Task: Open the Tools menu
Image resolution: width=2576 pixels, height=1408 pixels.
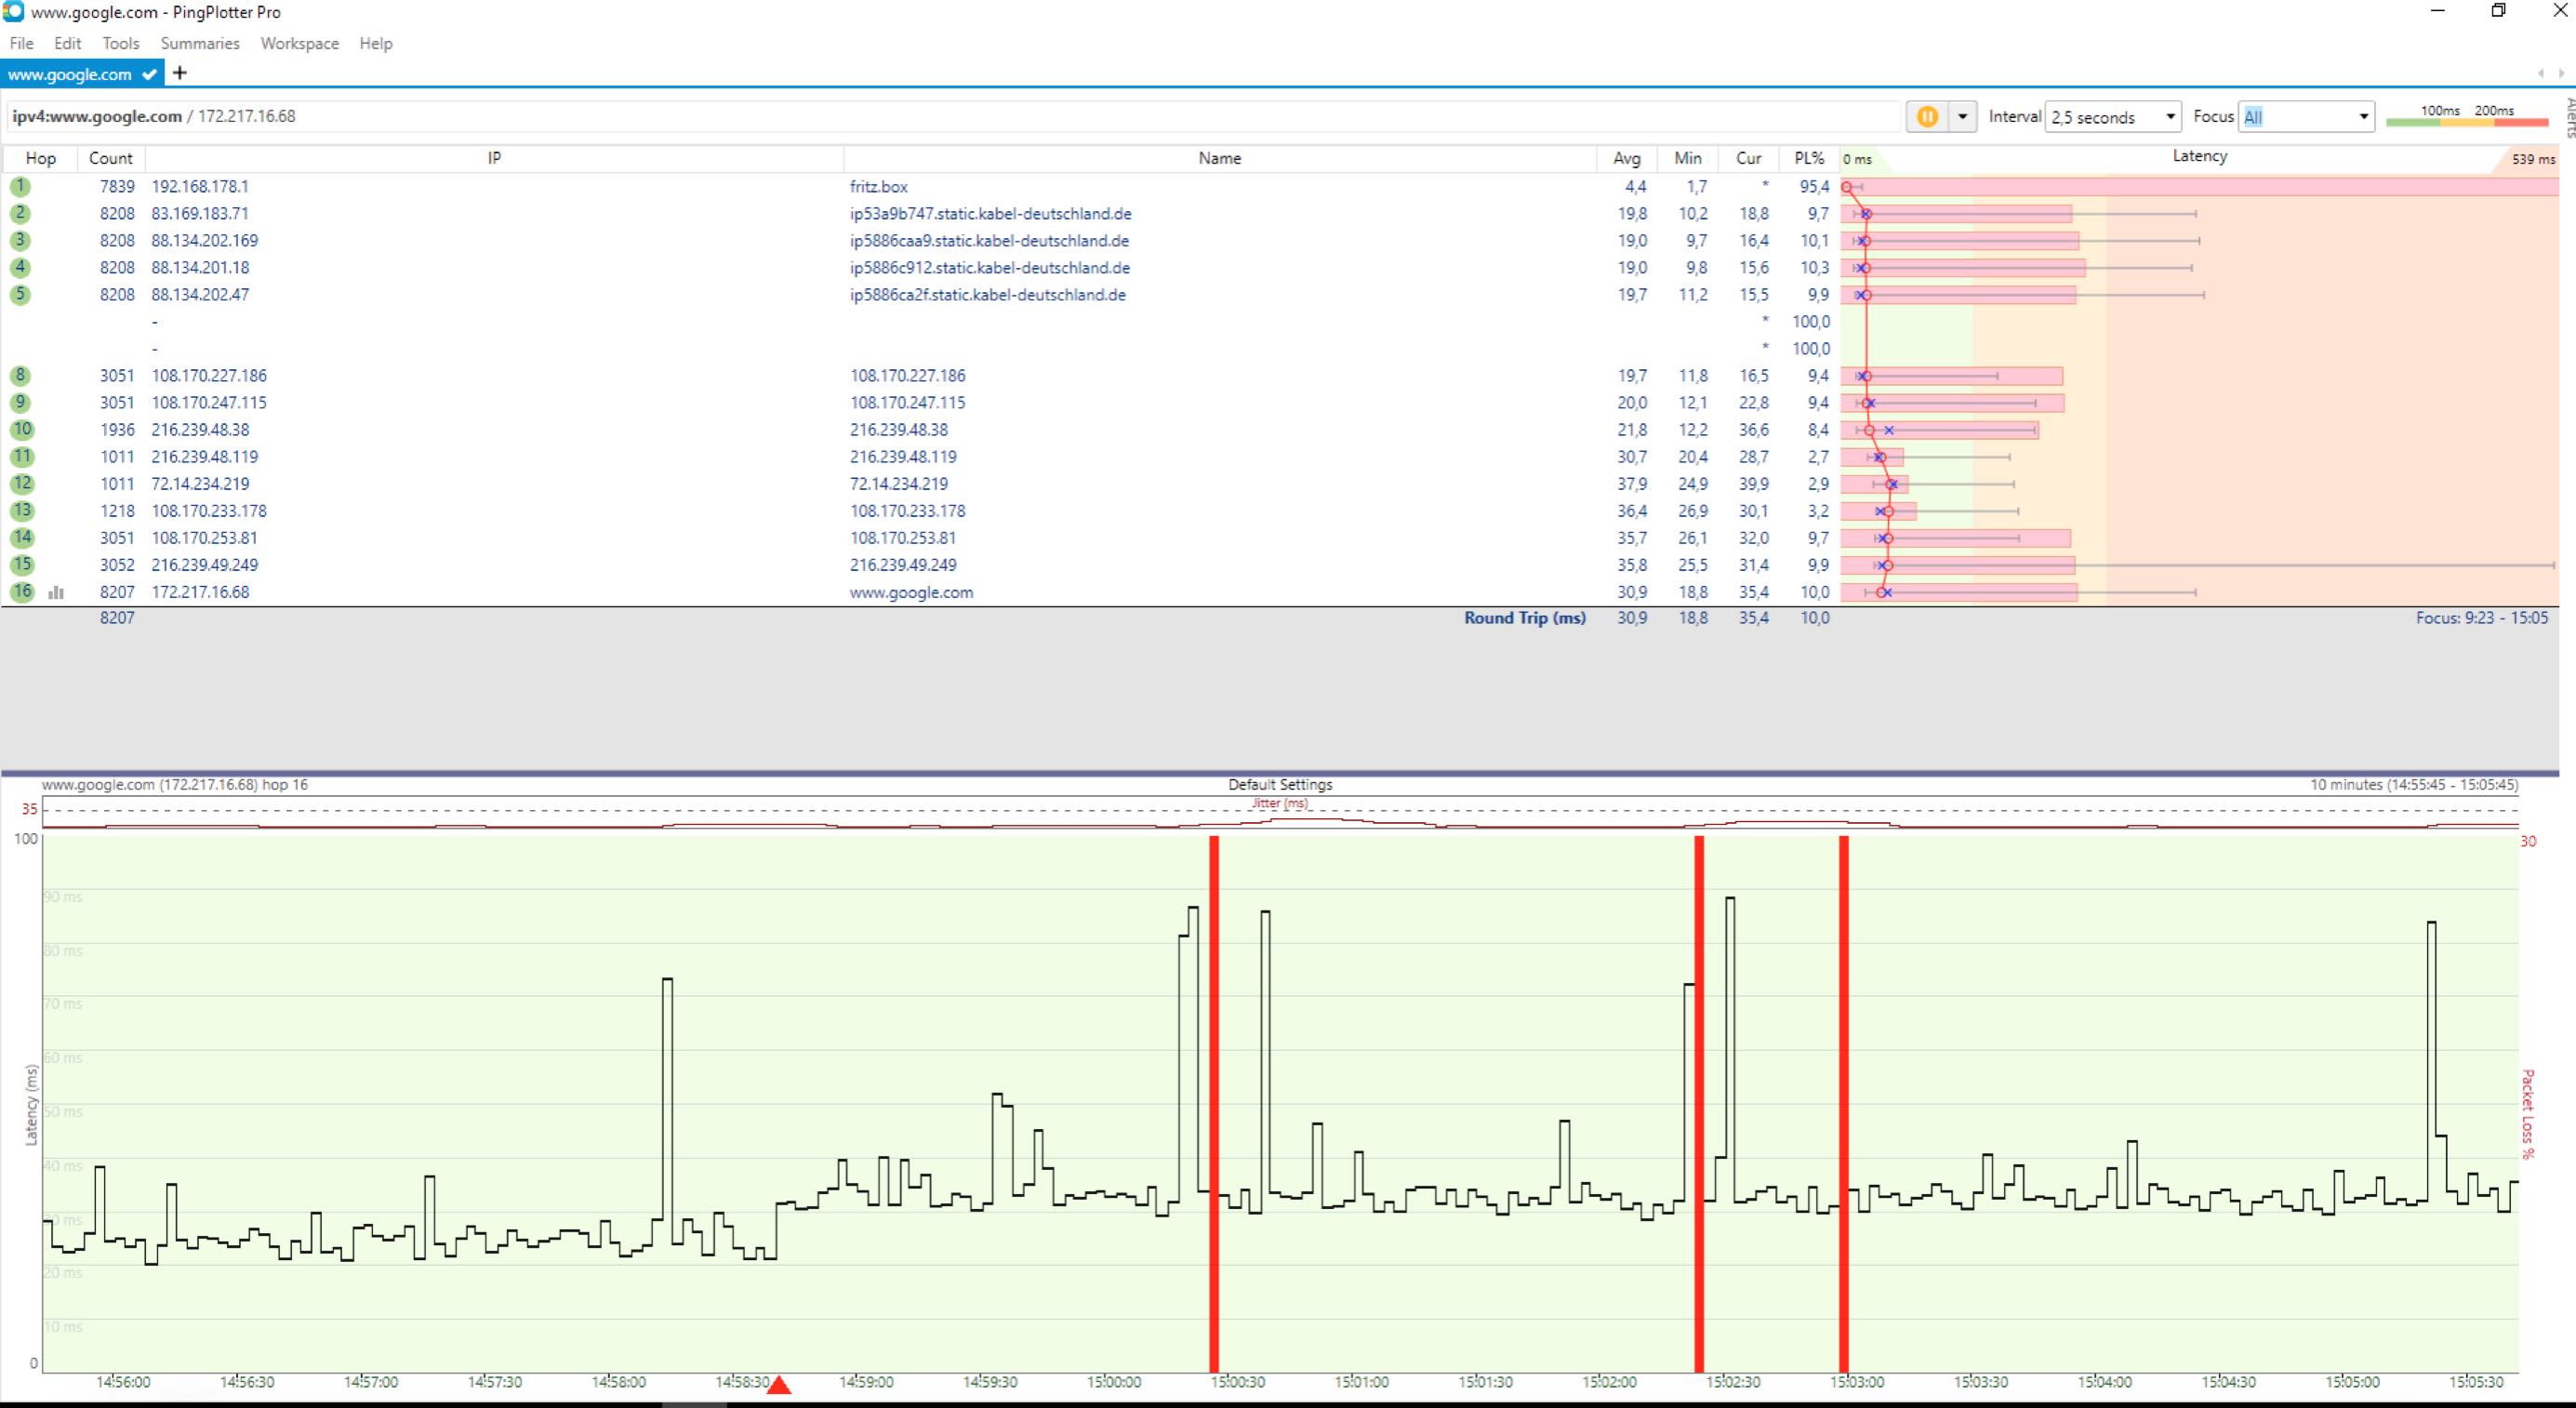Action: pyautogui.click(x=120, y=43)
